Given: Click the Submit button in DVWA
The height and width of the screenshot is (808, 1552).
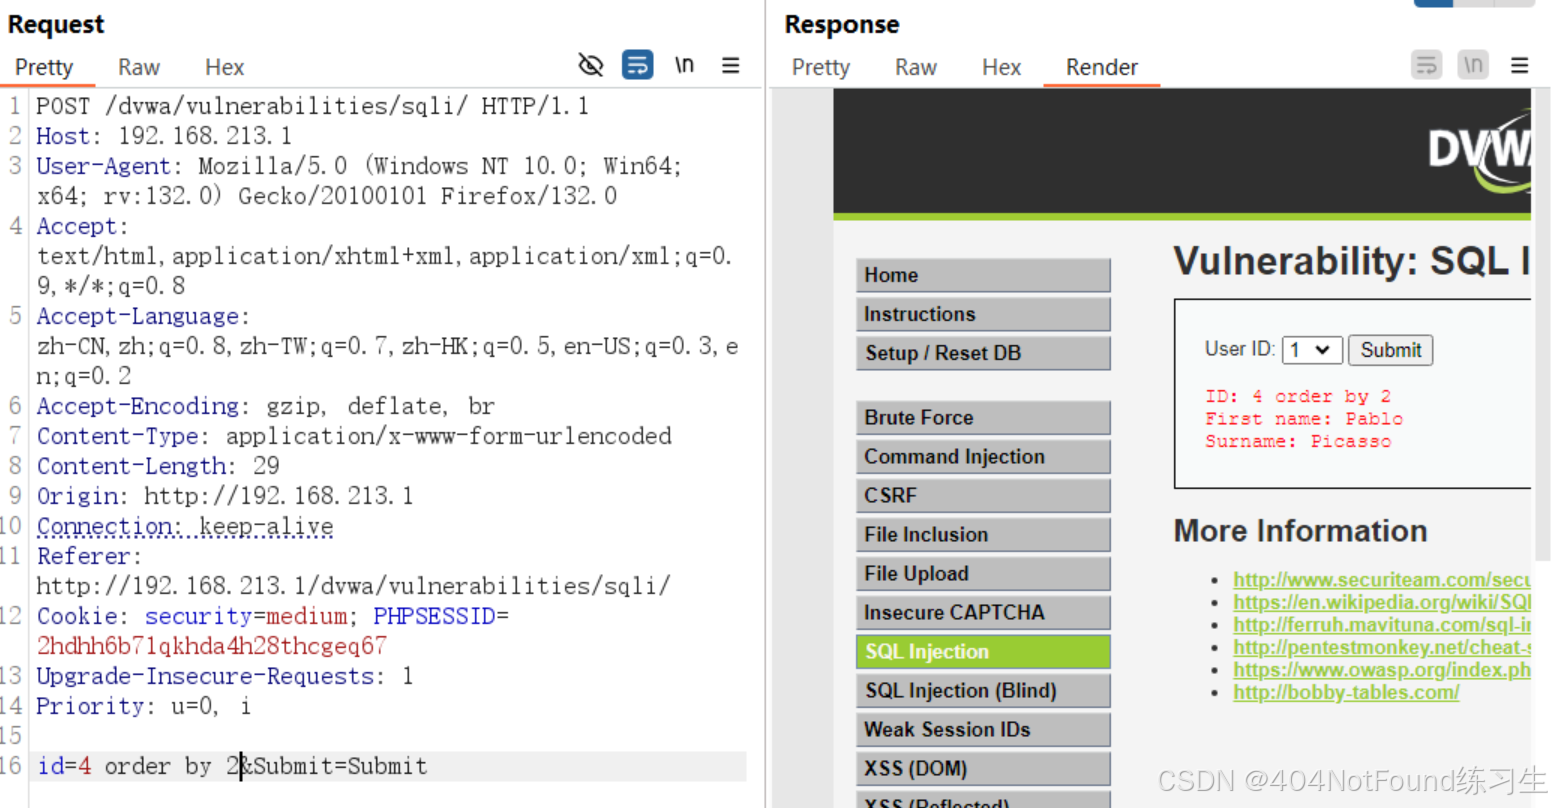Looking at the screenshot, I should [x=1391, y=349].
